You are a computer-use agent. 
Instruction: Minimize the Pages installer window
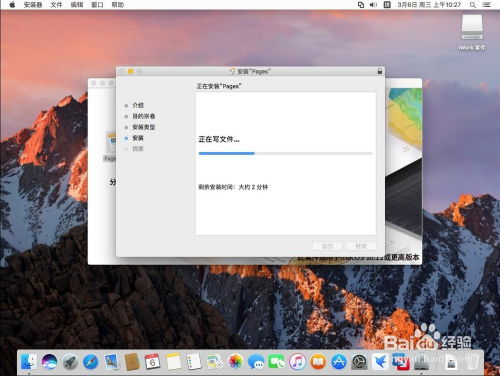point(131,71)
